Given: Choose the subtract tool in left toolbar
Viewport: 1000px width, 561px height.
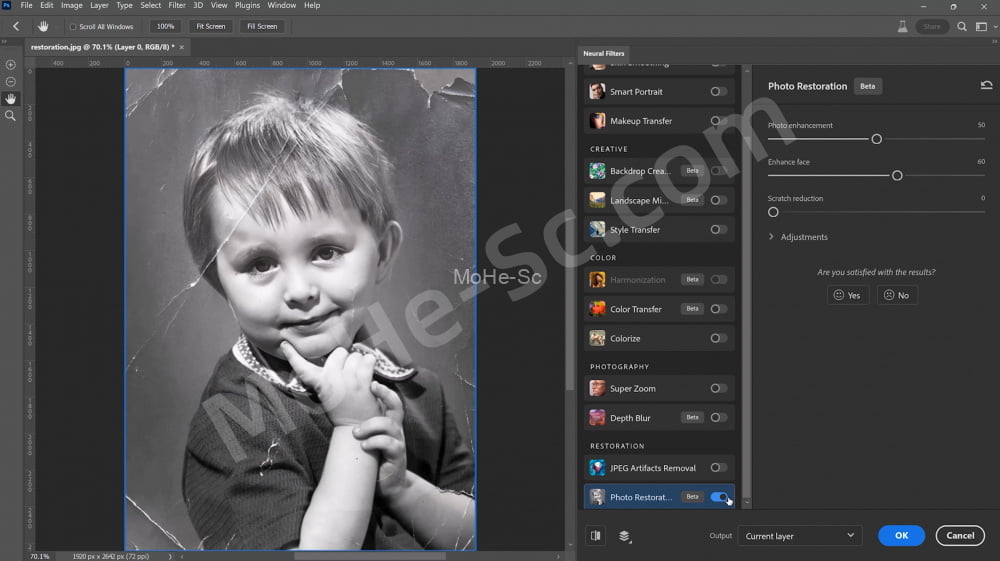Looking at the screenshot, I should tap(10, 82).
